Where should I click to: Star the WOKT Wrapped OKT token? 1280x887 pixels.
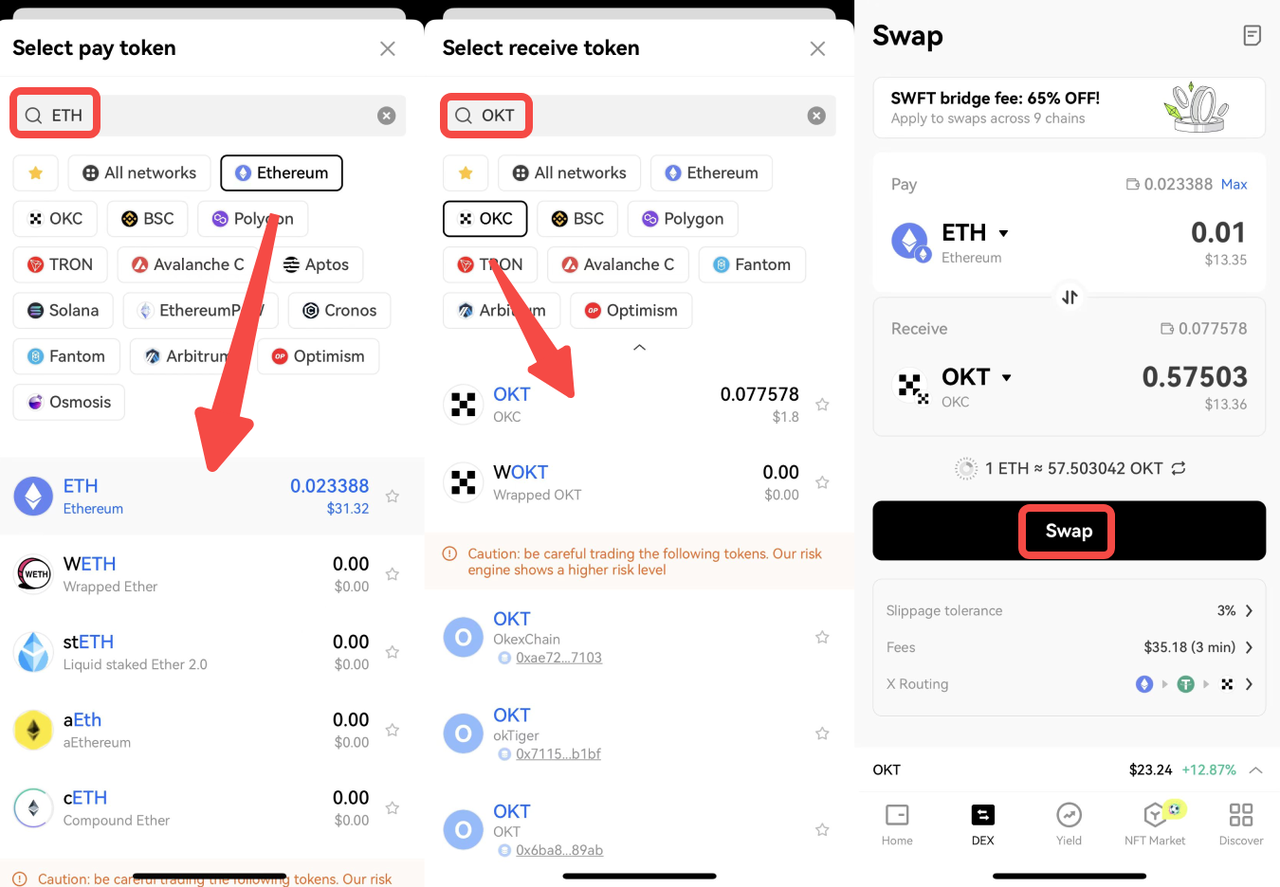(822, 482)
